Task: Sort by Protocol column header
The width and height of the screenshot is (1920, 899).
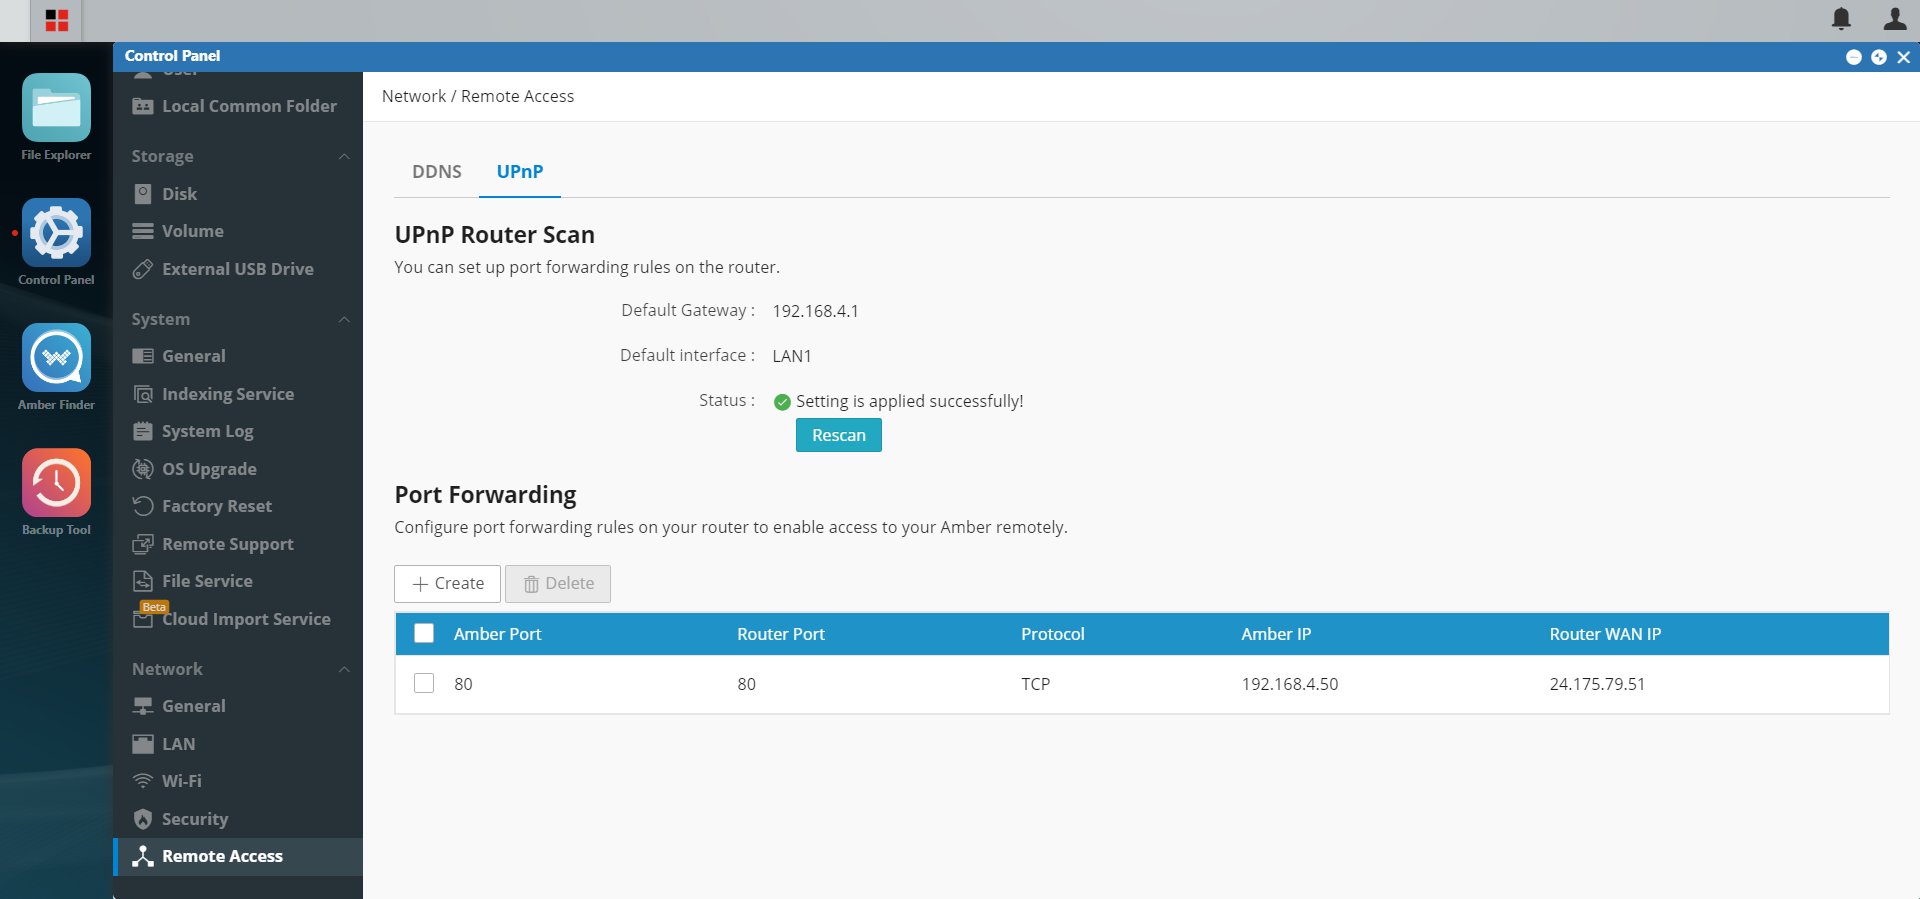Action: click(1053, 634)
